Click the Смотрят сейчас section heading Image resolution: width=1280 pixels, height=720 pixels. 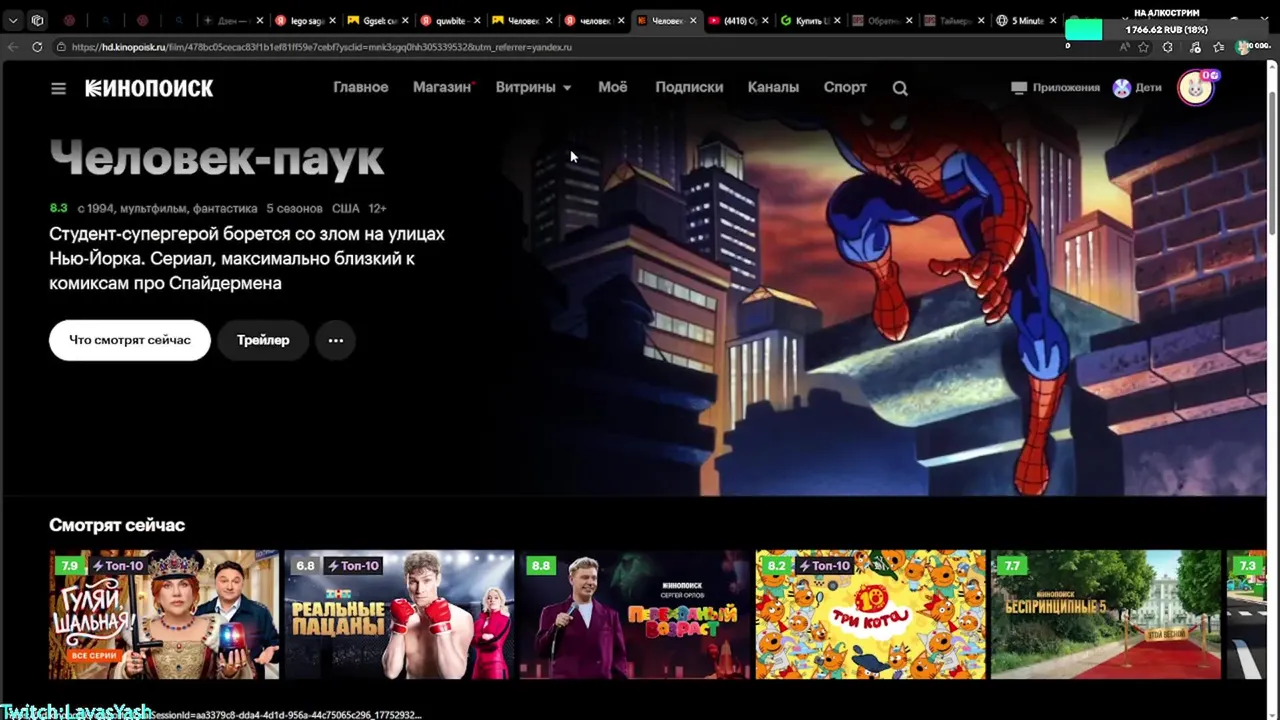[117, 525]
